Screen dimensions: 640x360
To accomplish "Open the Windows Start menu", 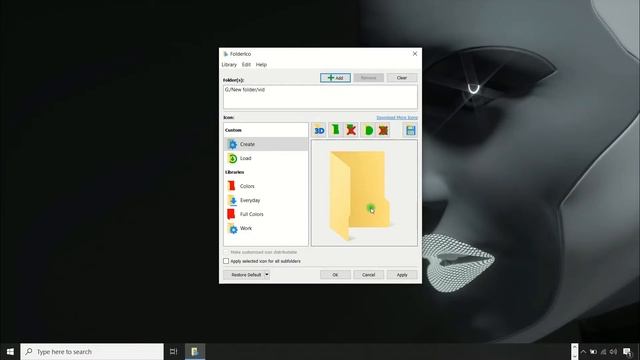I will (10, 351).
